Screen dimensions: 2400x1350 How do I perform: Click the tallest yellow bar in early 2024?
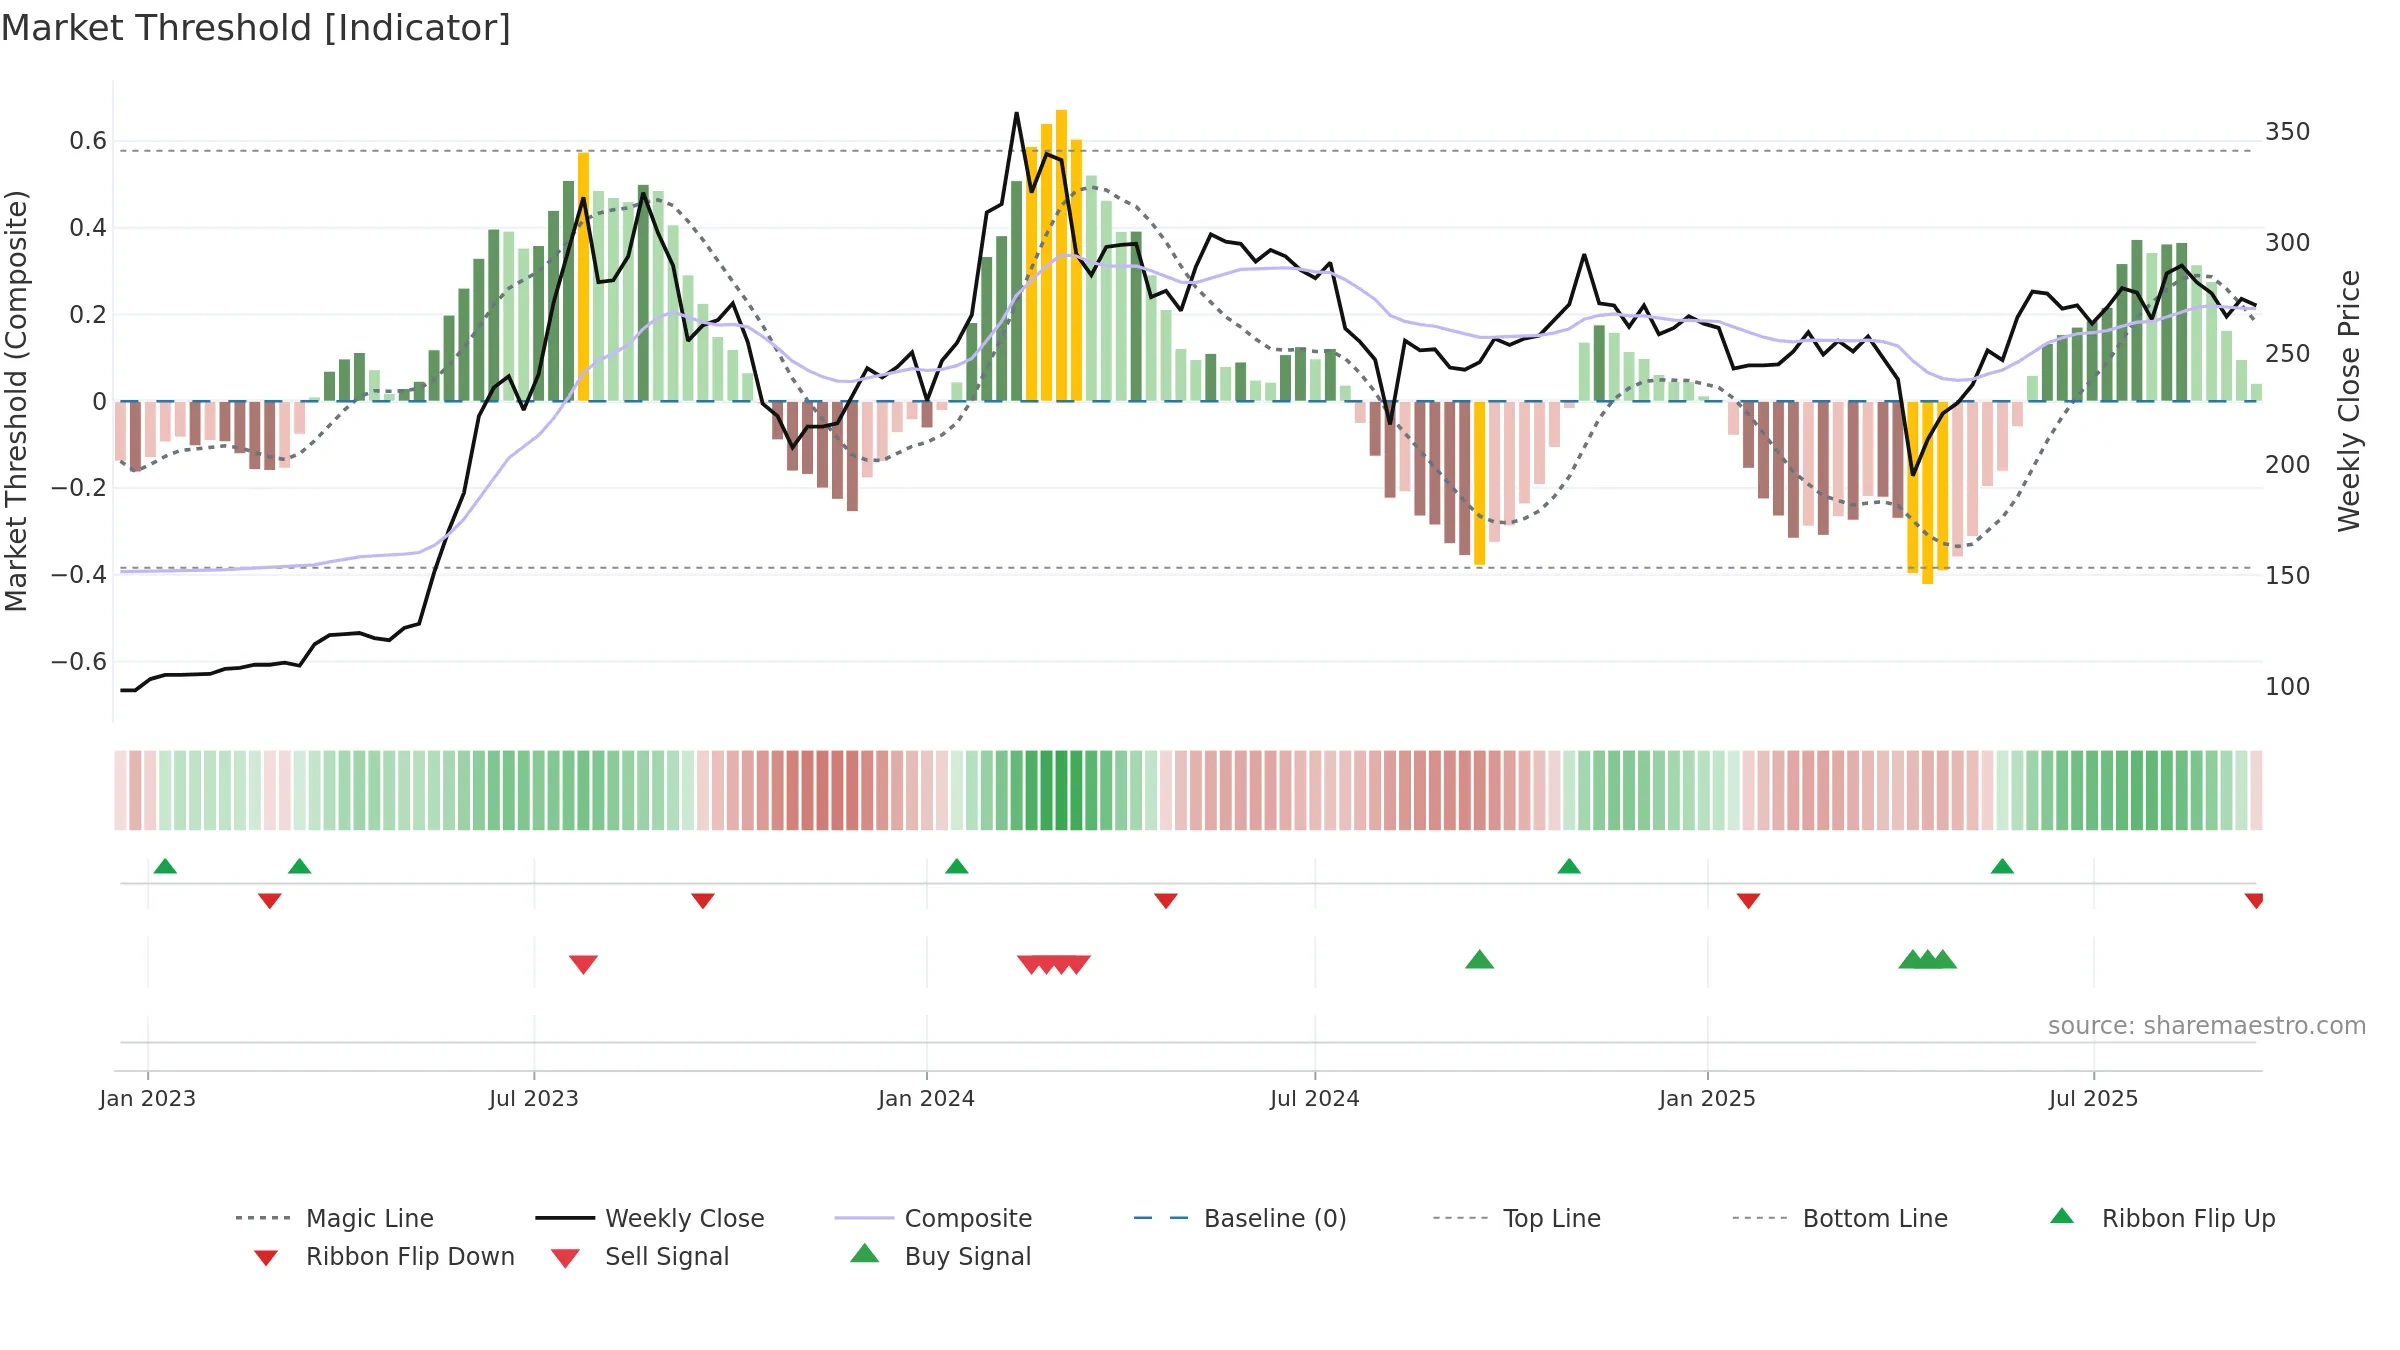click(x=1061, y=256)
